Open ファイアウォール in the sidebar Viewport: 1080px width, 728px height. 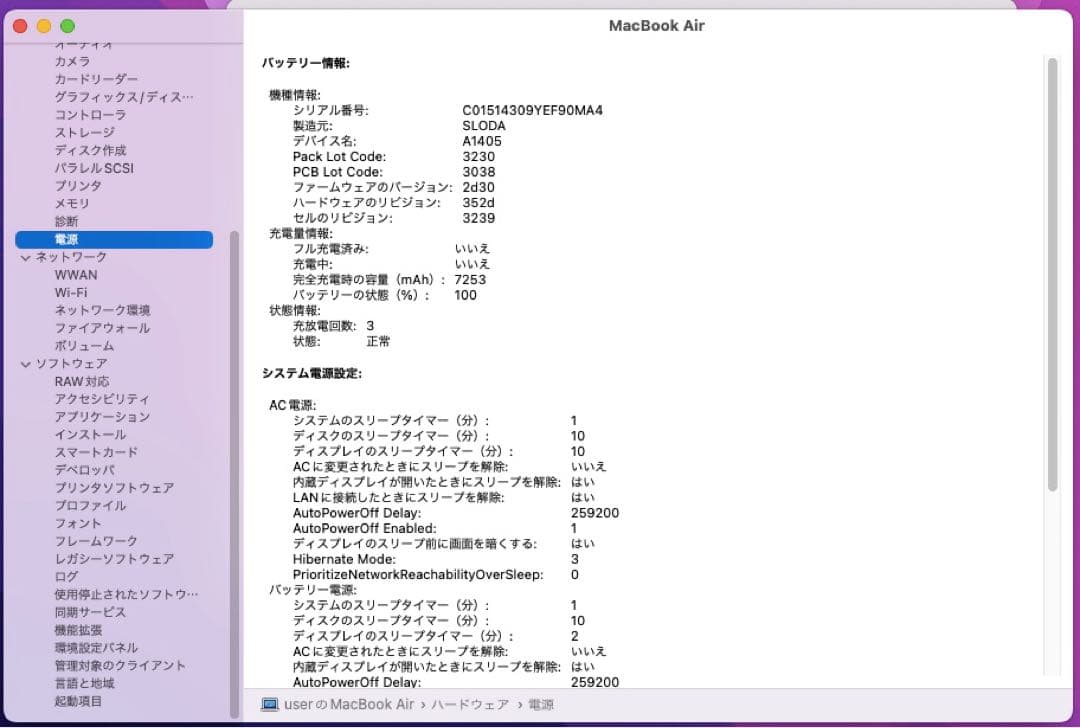click(102, 328)
